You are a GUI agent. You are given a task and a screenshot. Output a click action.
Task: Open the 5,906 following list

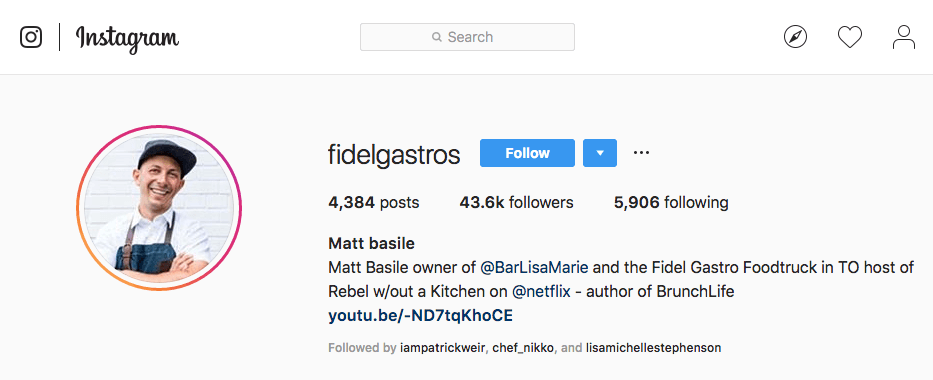tap(671, 203)
